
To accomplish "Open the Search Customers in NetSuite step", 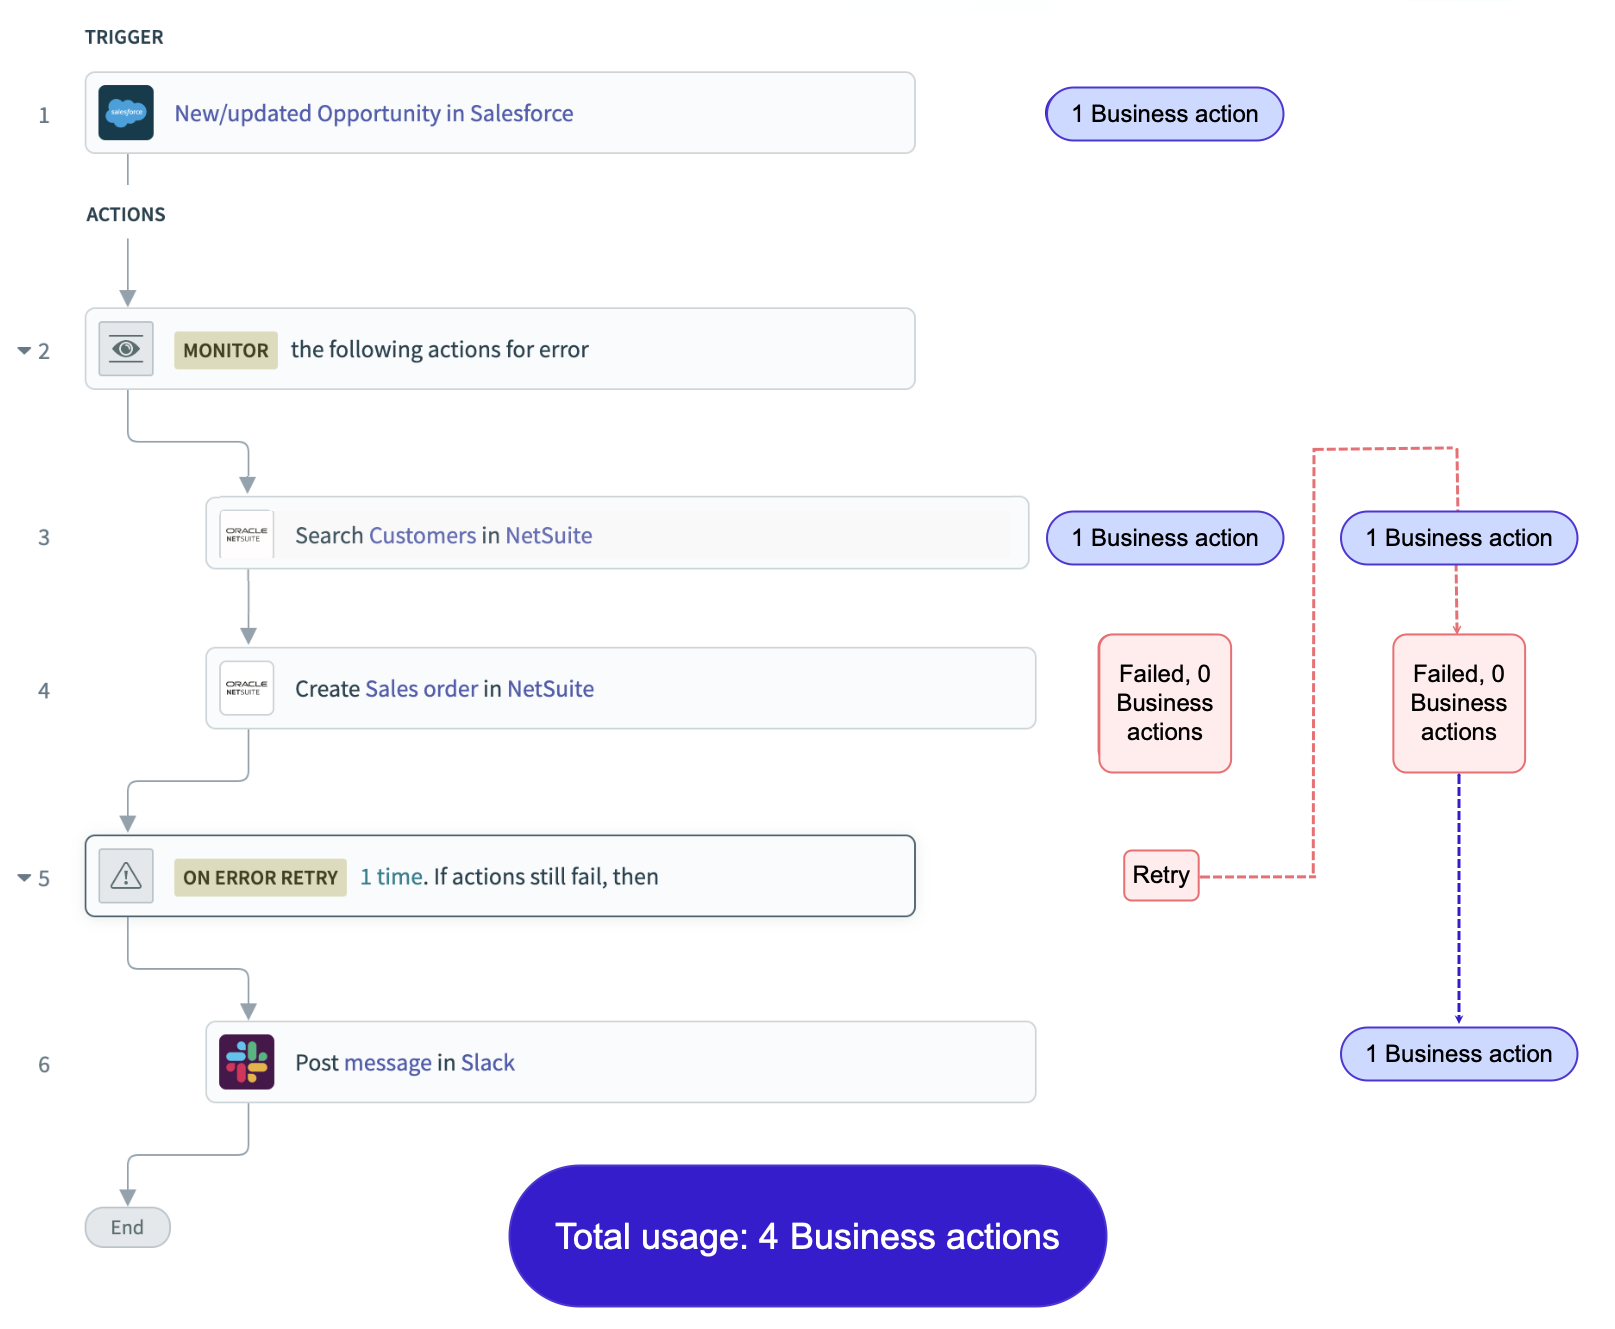I will coord(443,536).
